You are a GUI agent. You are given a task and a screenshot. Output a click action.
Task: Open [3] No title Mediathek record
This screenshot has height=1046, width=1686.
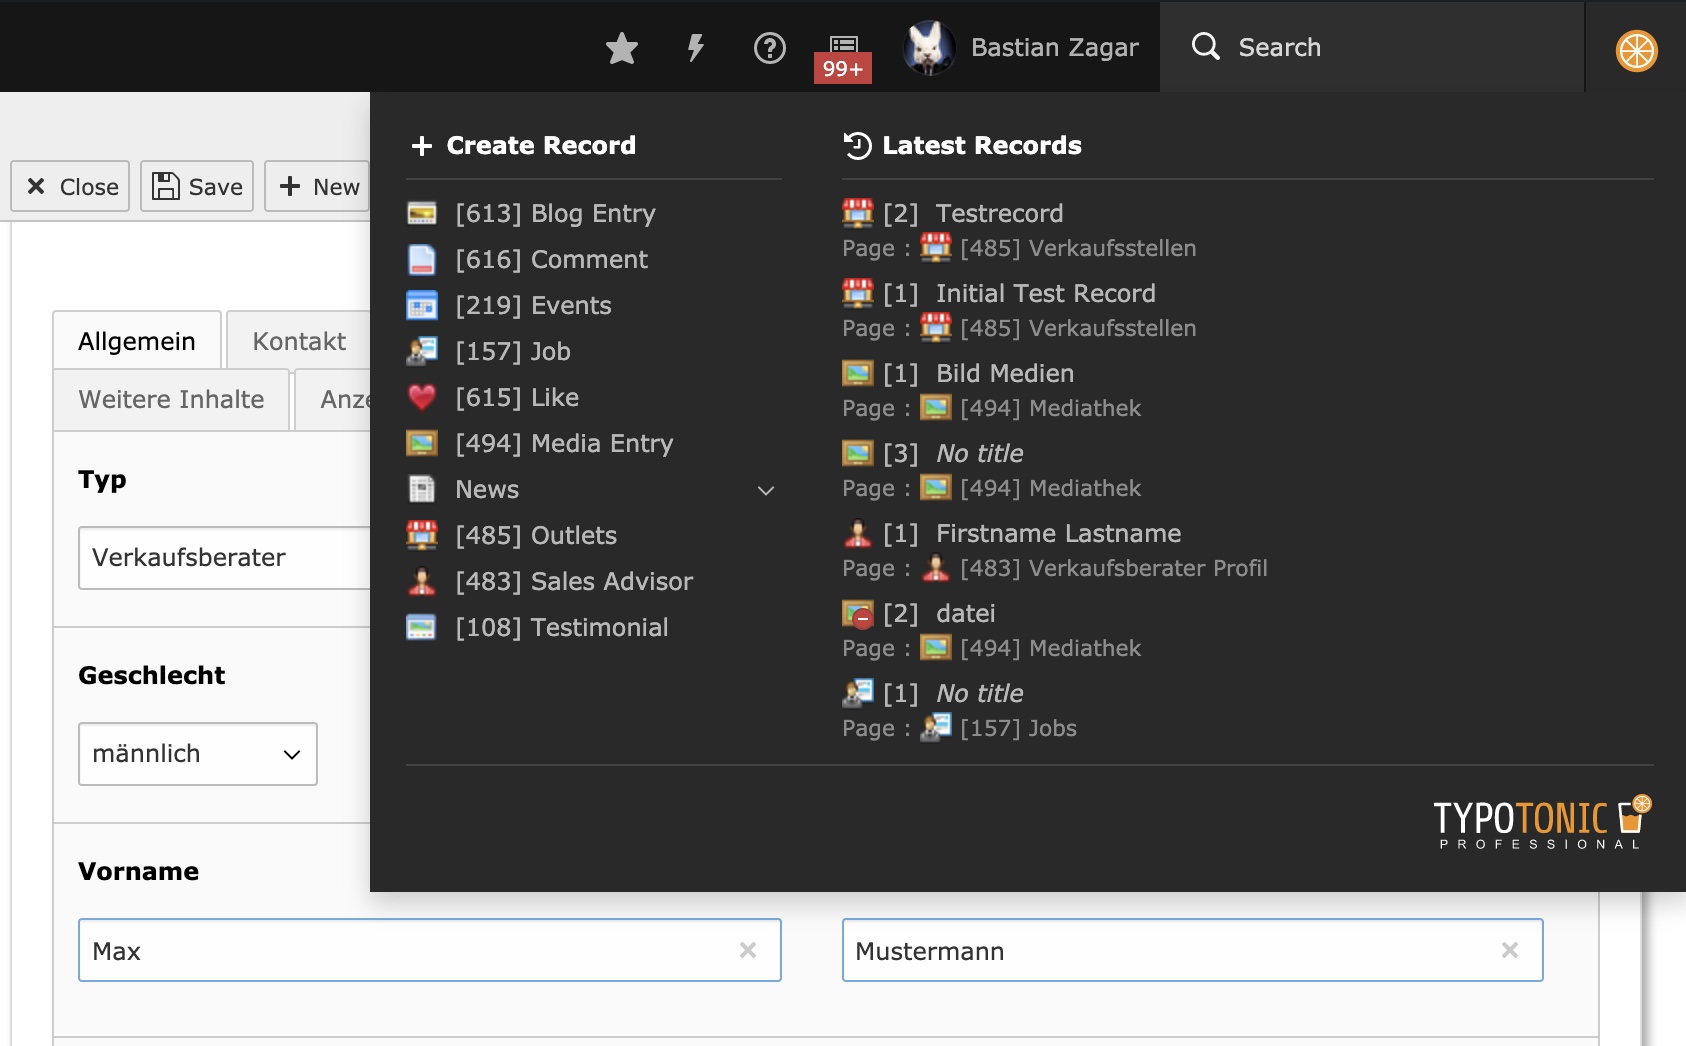(979, 453)
